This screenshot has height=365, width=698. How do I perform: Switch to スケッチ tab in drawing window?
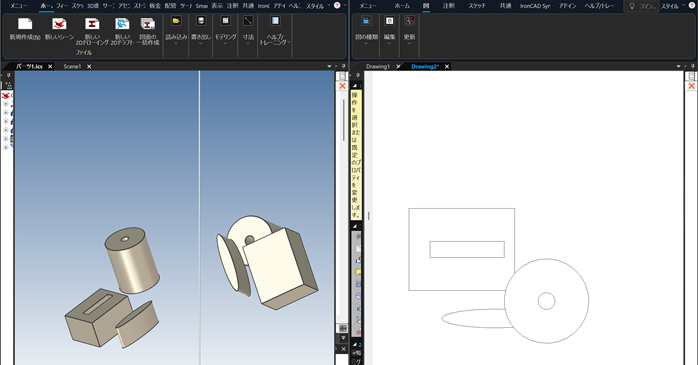476,6
